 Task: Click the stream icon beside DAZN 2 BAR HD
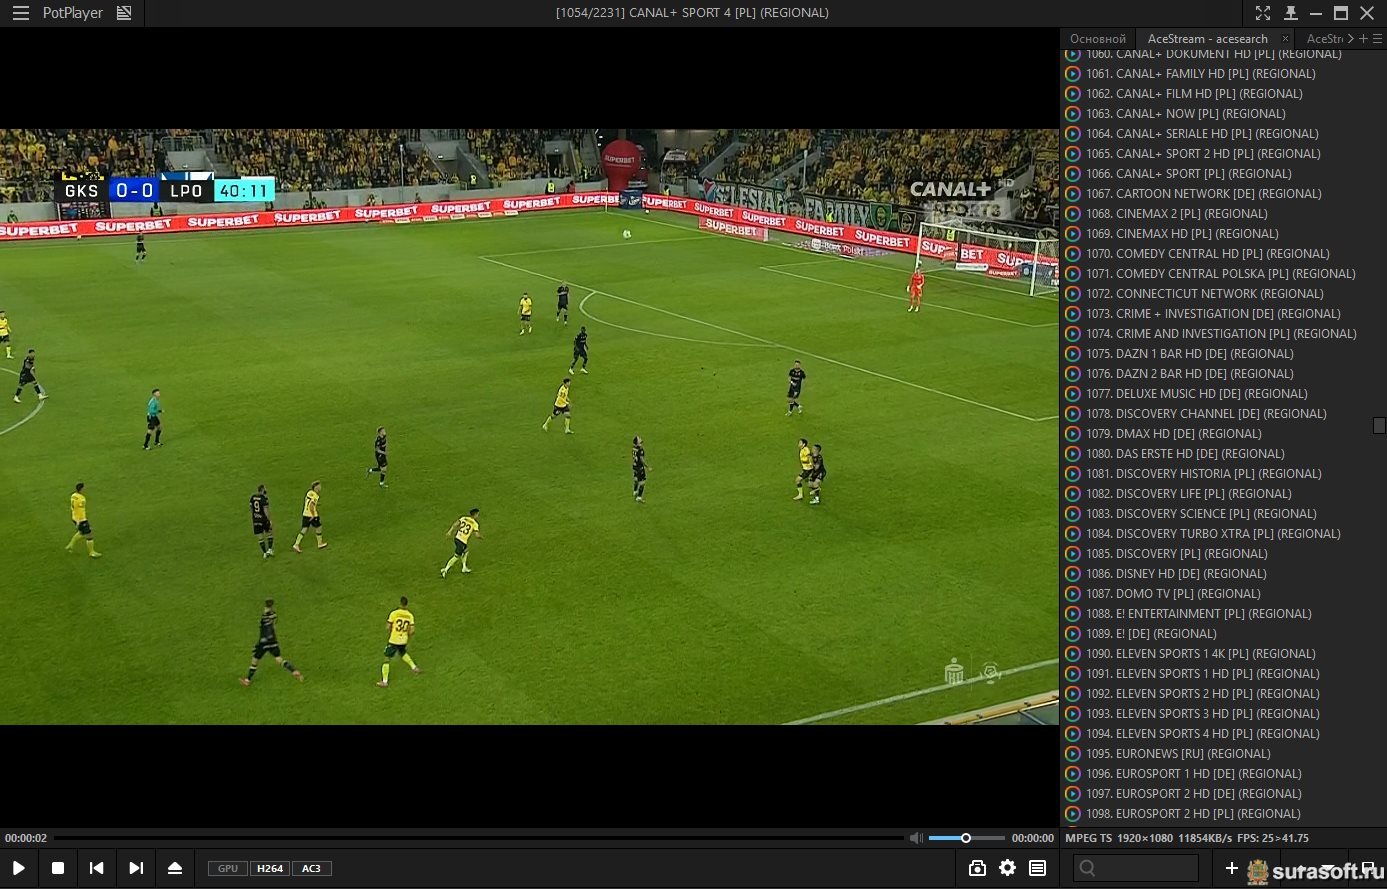[1073, 374]
